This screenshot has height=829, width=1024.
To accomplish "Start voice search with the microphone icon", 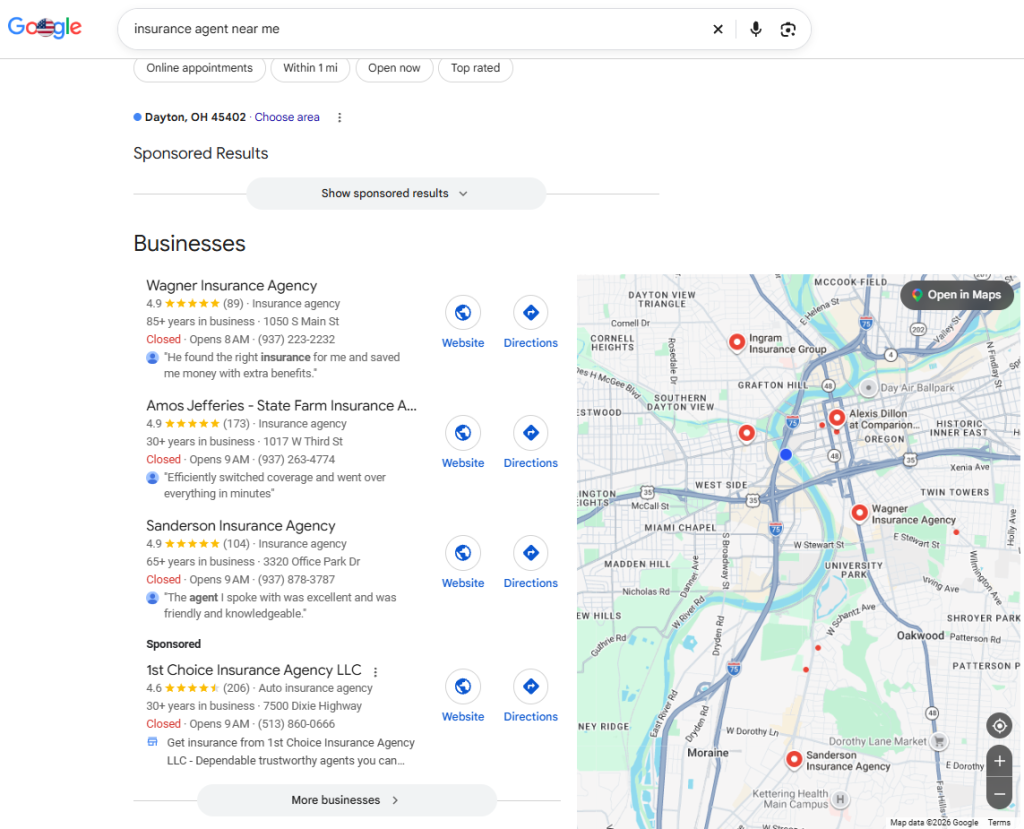I will (x=756, y=29).
